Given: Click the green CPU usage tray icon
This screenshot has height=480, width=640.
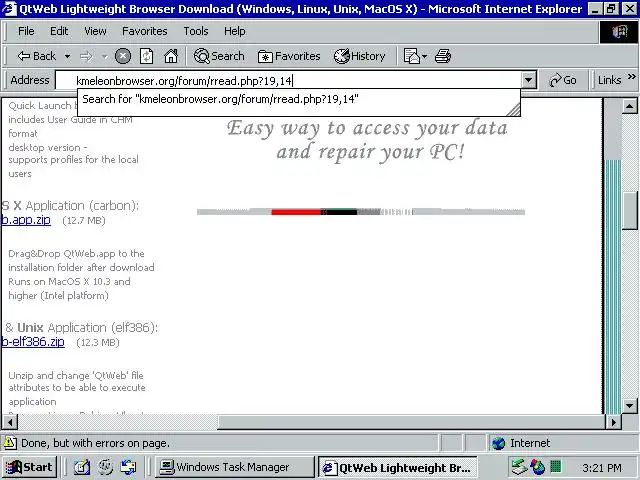Looking at the screenshot, I should 556,466.
